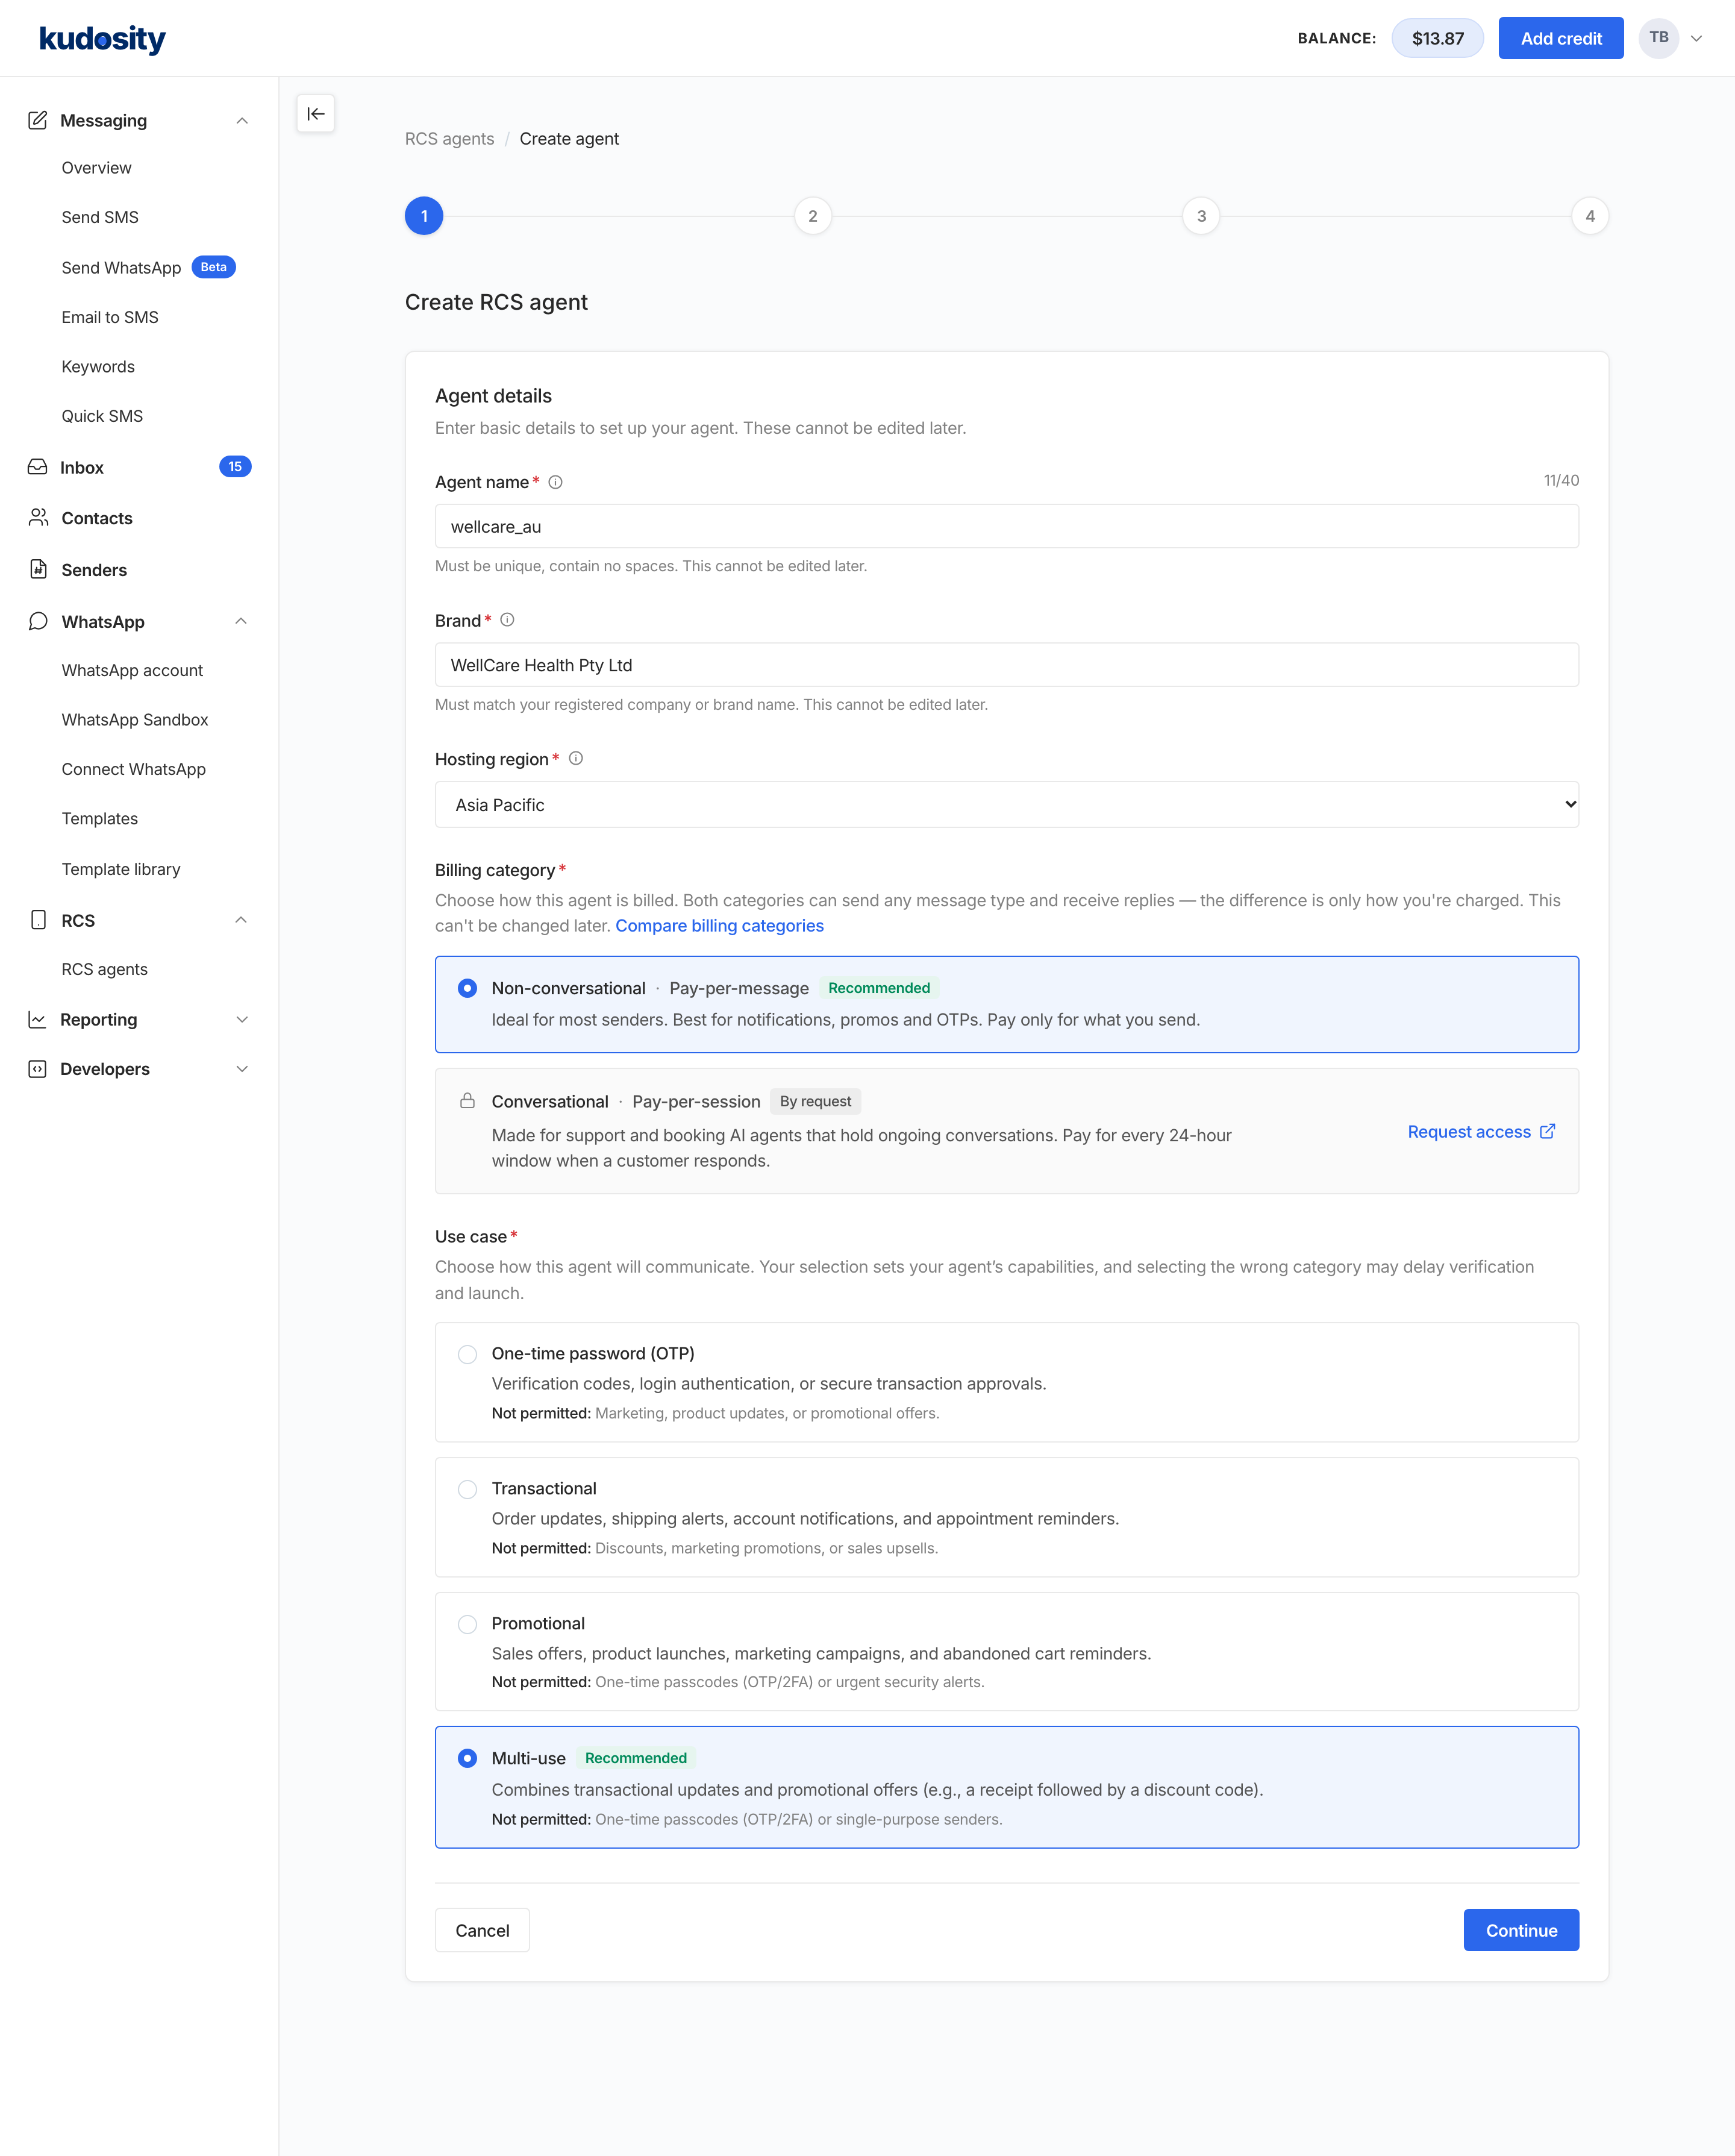Click the Developers code icon
This screenshot has height=2156, width=1735.
[38, 1069]
